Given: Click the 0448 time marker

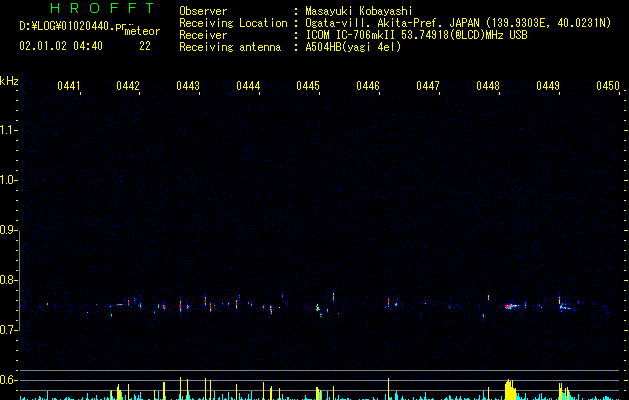Looking at the screenshot, I should [x=488, y=85].
